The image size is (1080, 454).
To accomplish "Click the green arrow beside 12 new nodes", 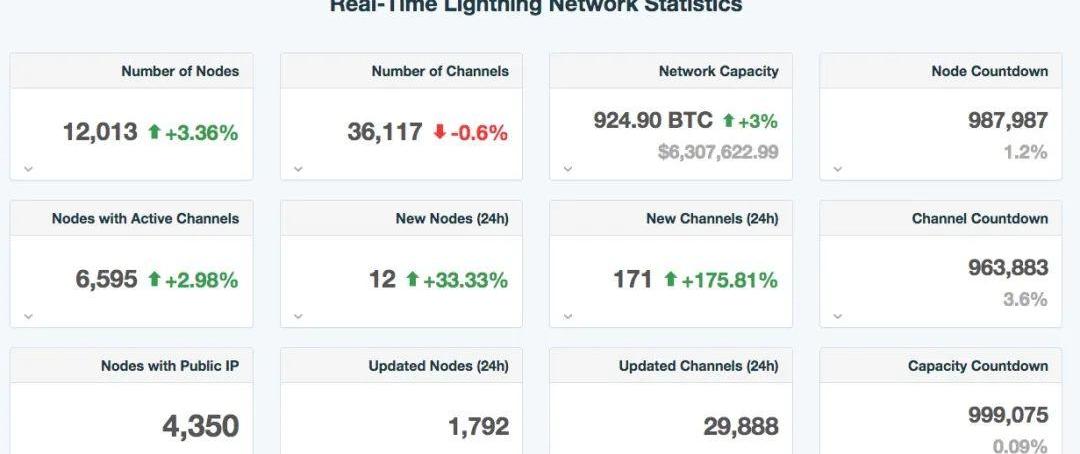I will click(x=412, y=279).
